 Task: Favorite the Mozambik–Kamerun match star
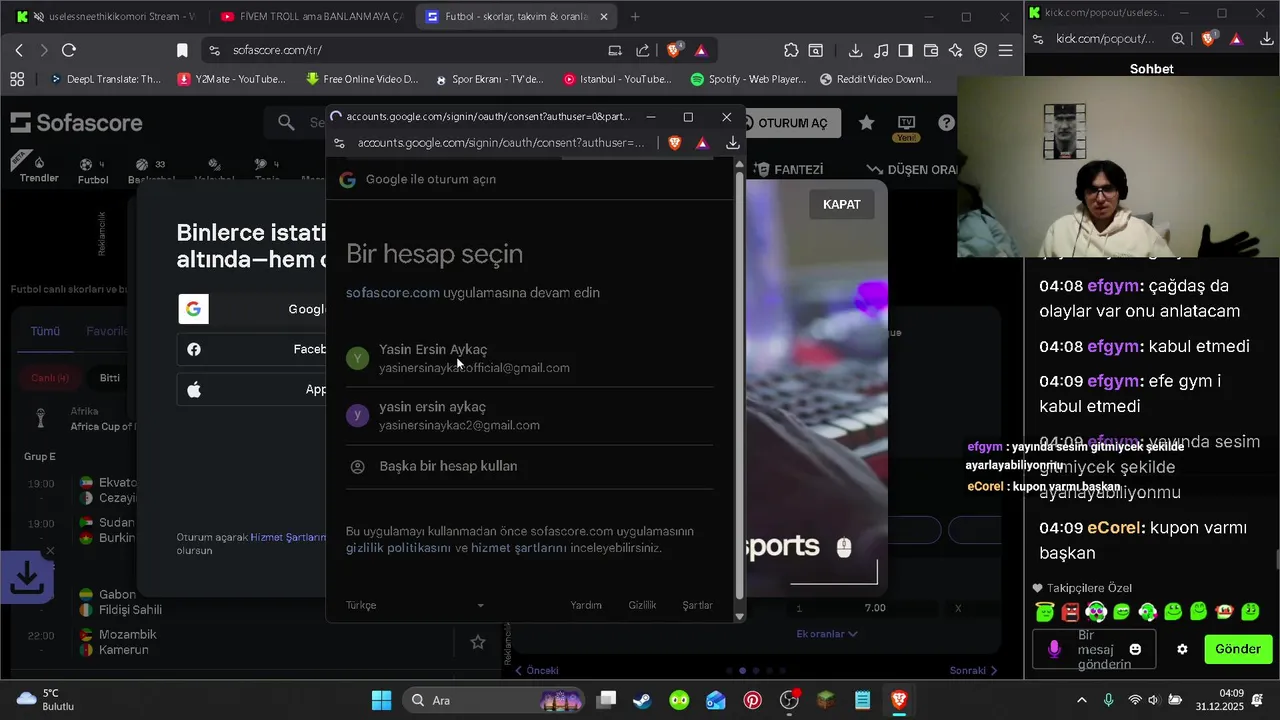tap(478, 642)
